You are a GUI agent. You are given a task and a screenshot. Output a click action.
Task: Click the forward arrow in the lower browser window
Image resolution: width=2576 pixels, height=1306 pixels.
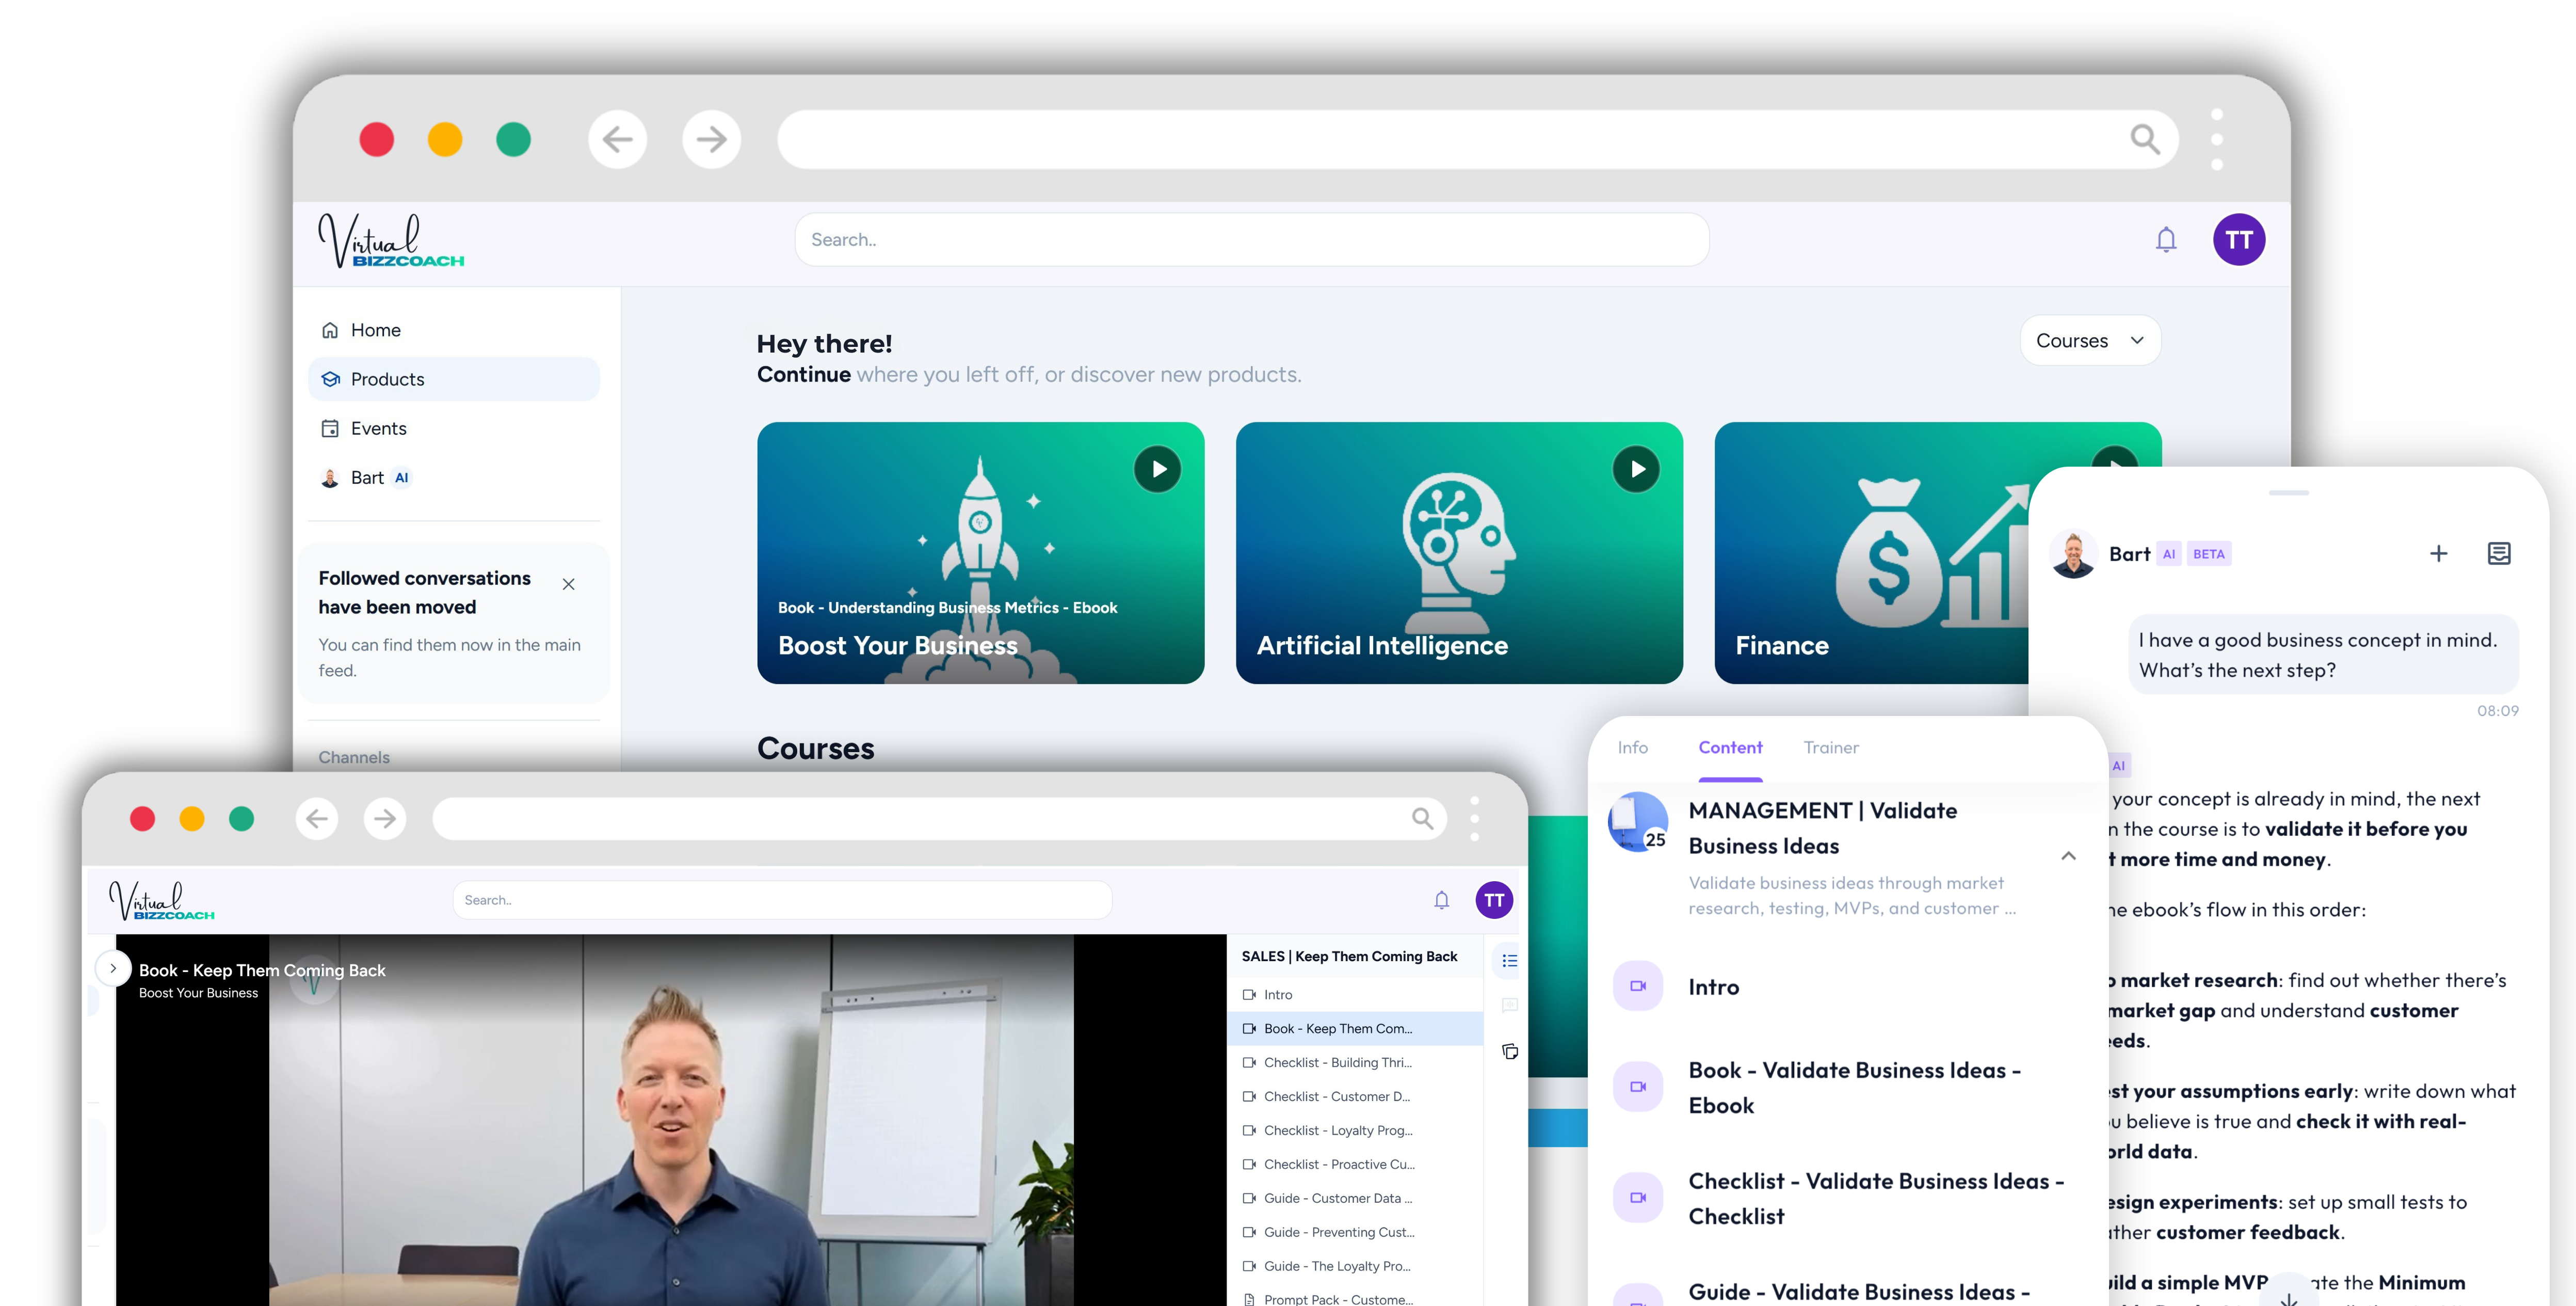[385, 819]
